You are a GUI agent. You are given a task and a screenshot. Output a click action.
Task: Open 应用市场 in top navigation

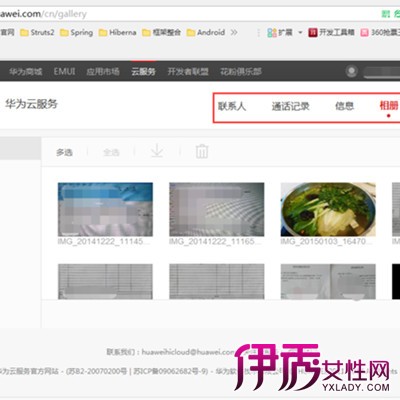[103, 71]
